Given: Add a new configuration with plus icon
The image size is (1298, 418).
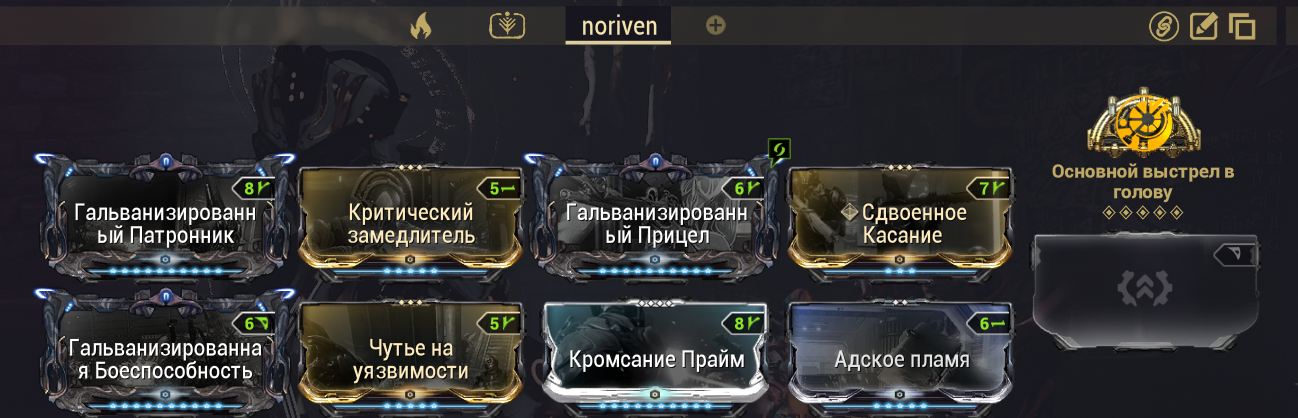Looking at the screenshot, I should pyautogui.click(x=715, y=25).
